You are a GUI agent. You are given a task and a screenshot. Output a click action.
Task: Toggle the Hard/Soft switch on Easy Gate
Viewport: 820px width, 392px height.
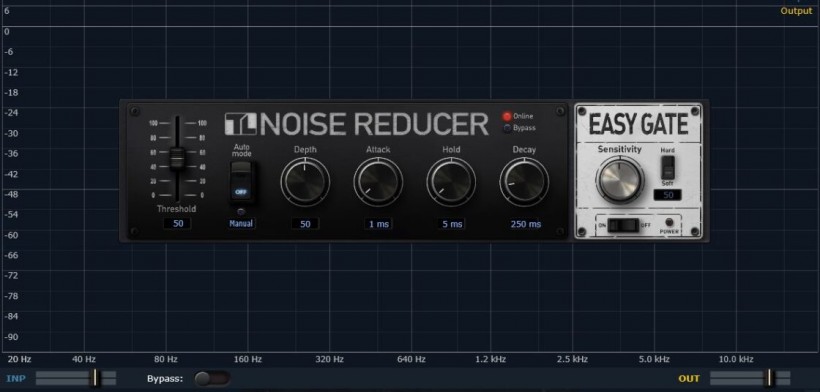(x=667, y=167)
